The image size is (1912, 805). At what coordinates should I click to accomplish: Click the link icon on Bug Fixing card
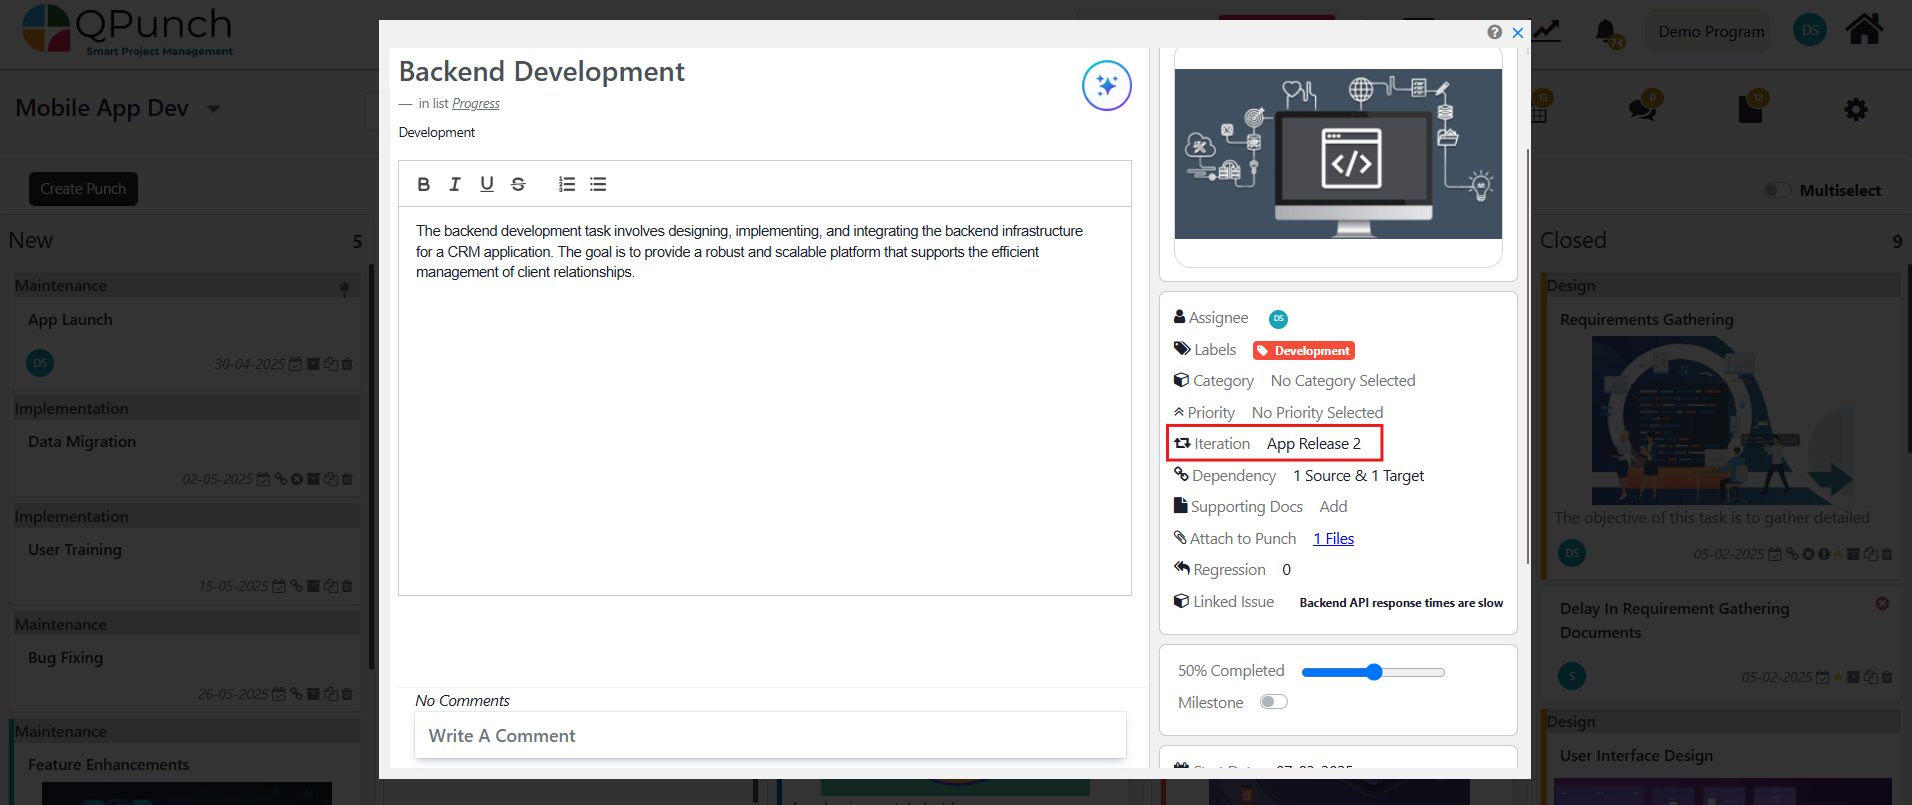(296, 694)
